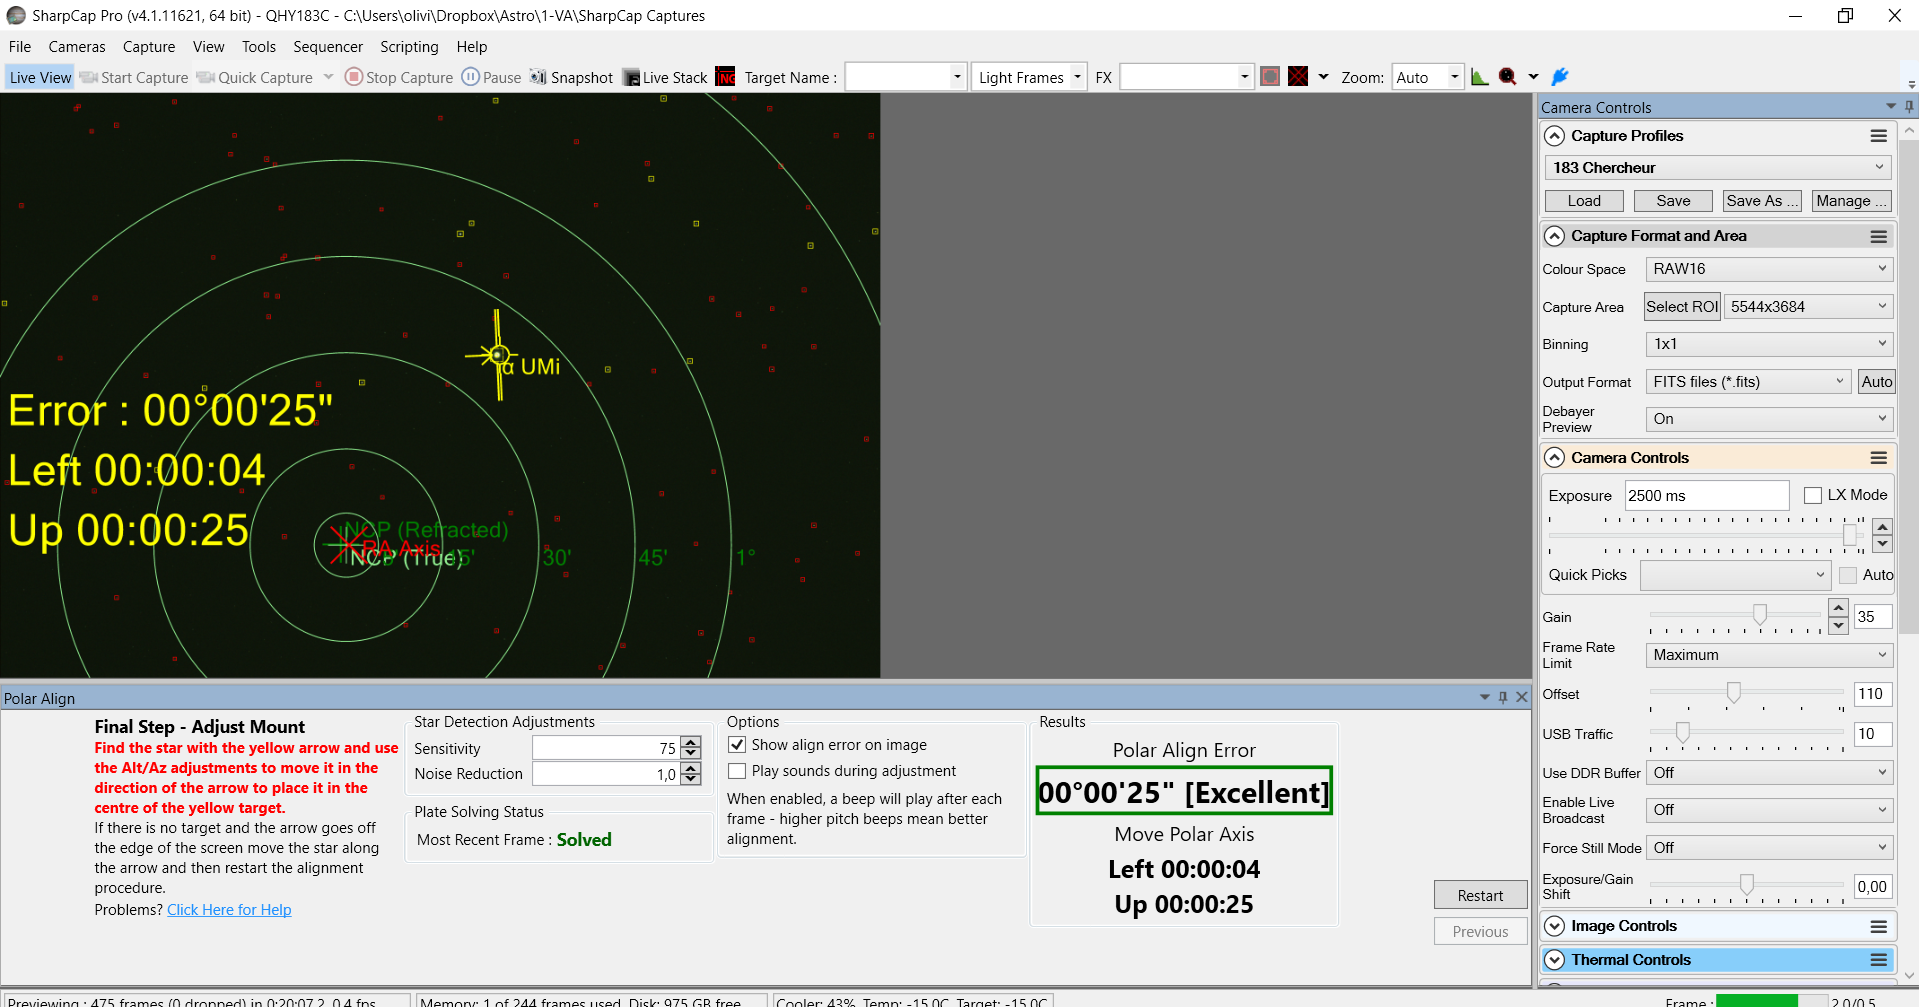Toggle the red crosshair overlay icon
The image size is (1919, 1007).
(x=1298, y=77)
